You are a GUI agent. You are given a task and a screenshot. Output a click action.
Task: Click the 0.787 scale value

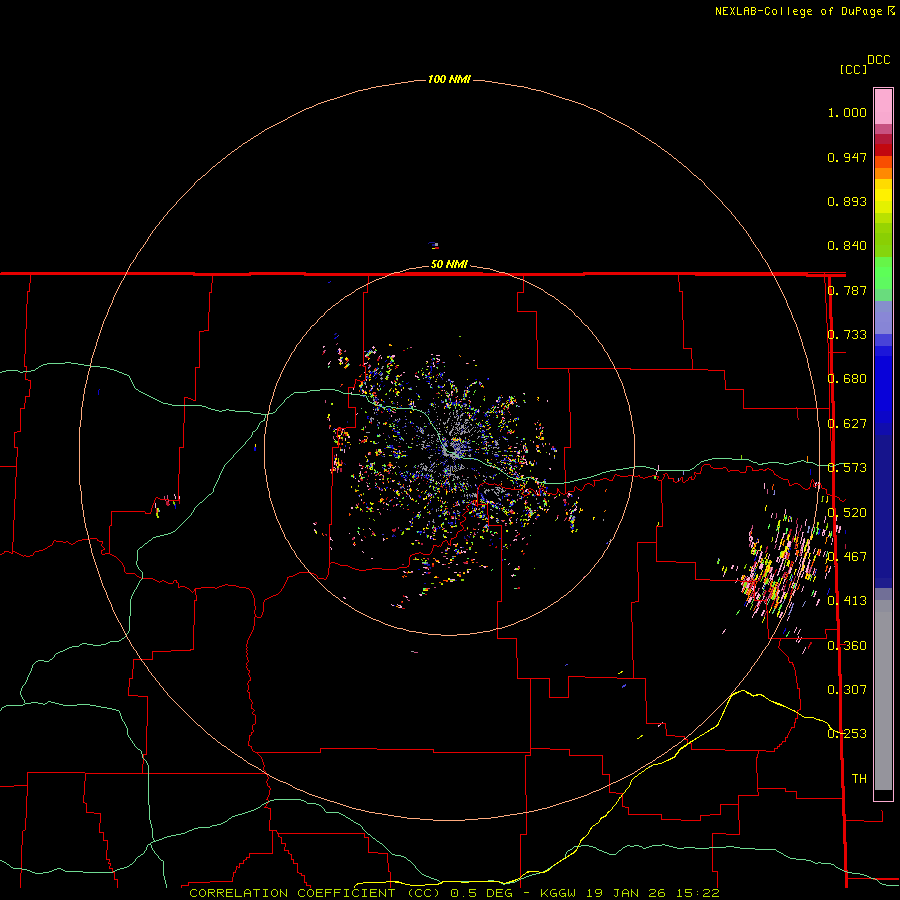pos(847,290)
